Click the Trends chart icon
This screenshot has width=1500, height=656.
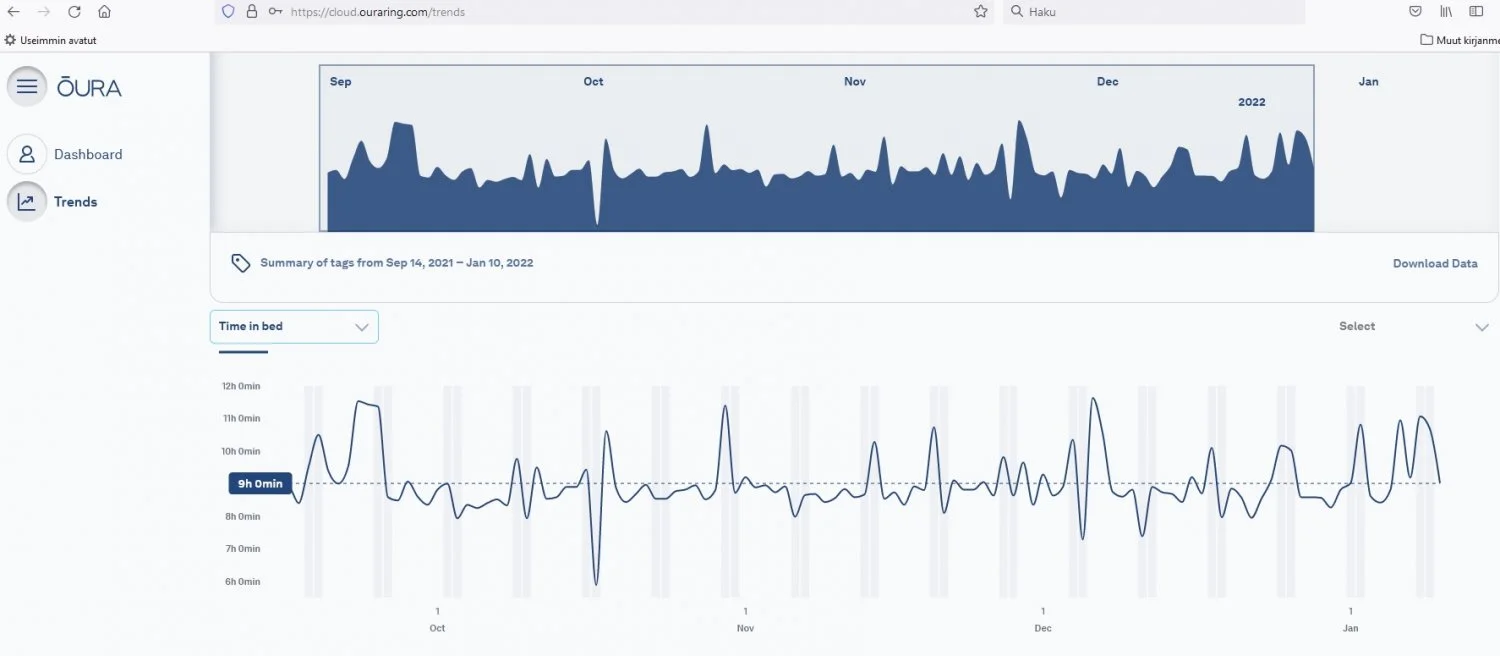(x=27, y=202)
